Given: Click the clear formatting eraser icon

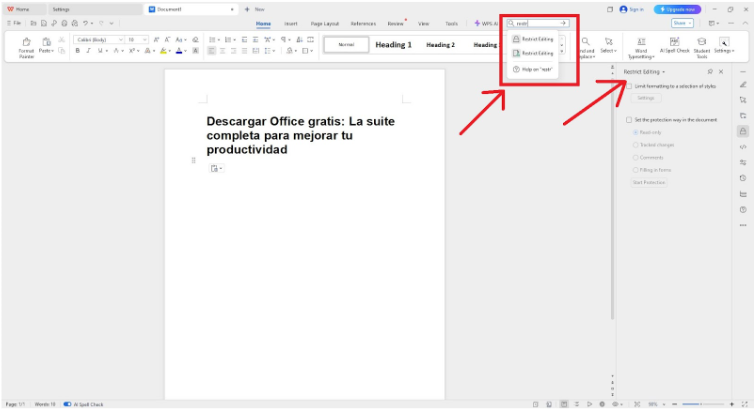Looking at the screenshot, I should click(x=195, y=40).
